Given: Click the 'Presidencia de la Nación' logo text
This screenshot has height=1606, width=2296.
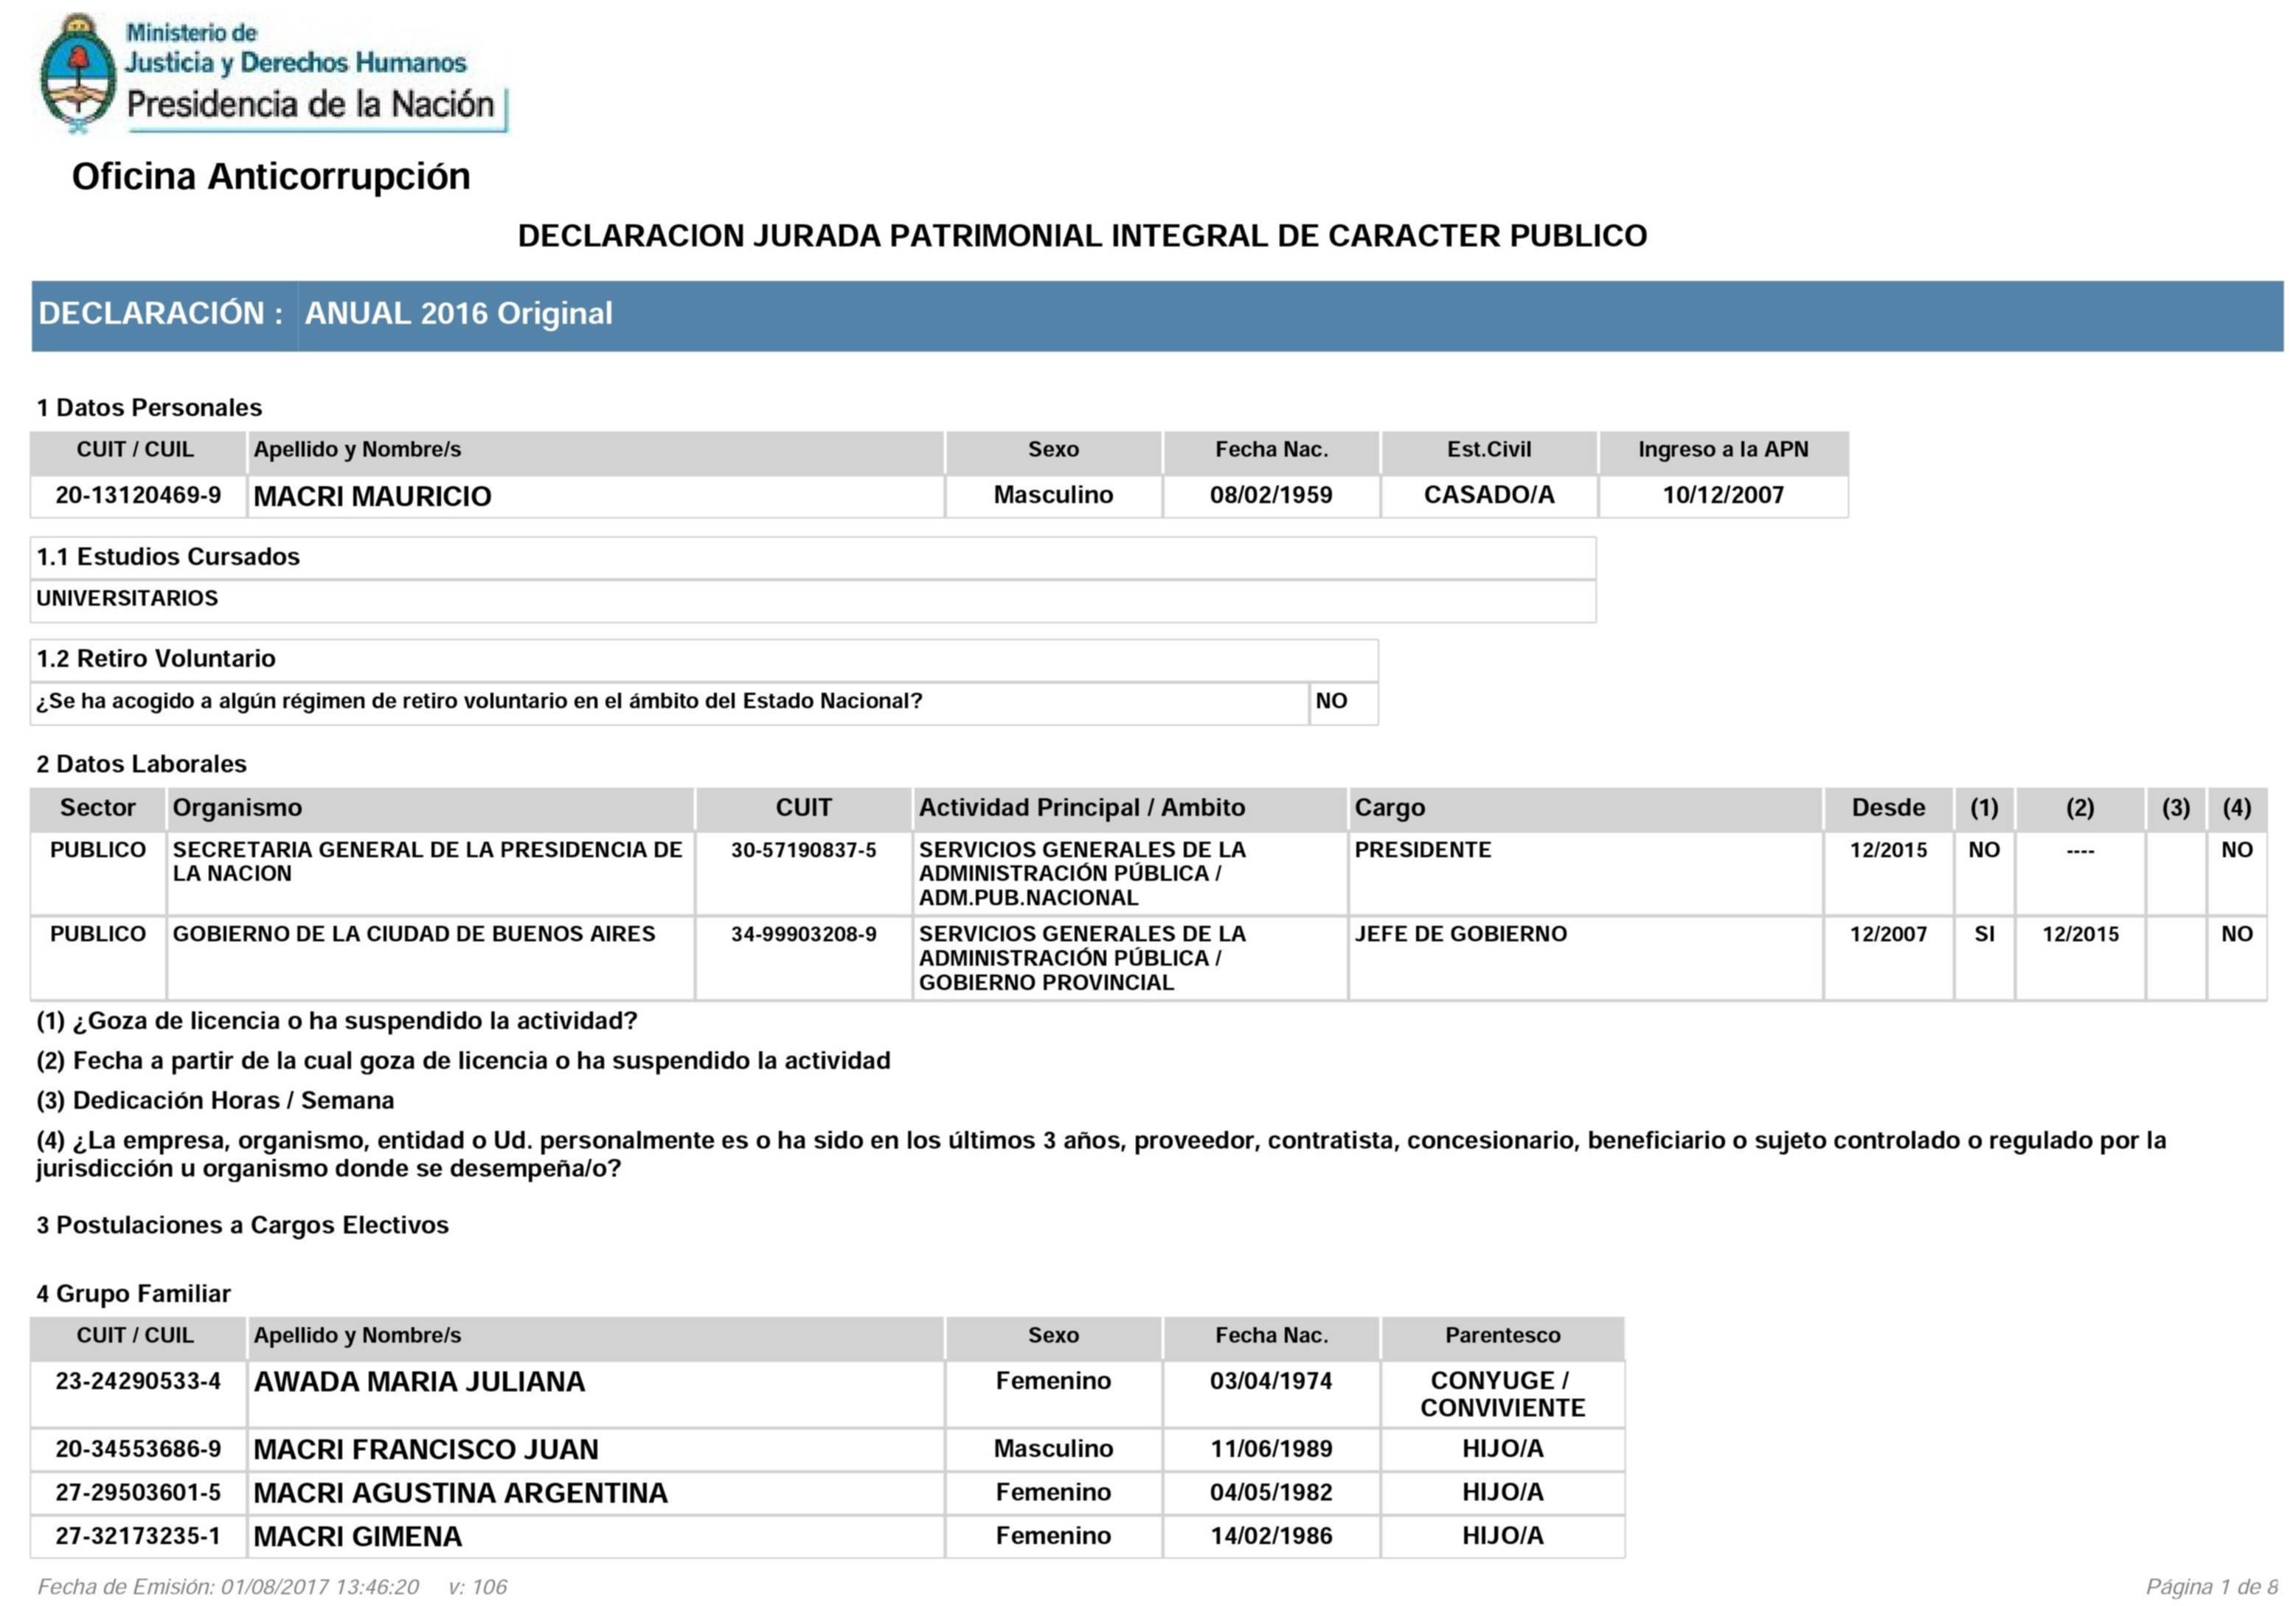Looking at the screenshot, I should pyautogui.click(x=310, y=104).
